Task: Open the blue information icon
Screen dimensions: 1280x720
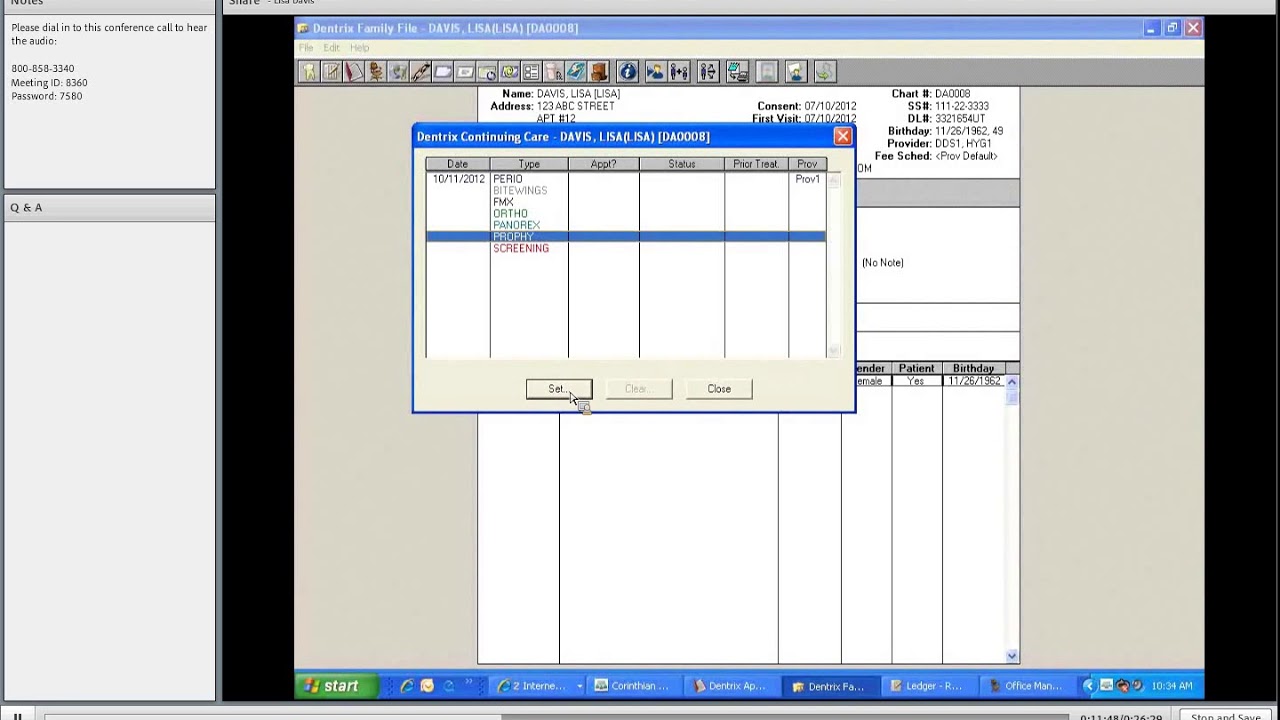Action: pyautogui.click(x=628, y=72)
